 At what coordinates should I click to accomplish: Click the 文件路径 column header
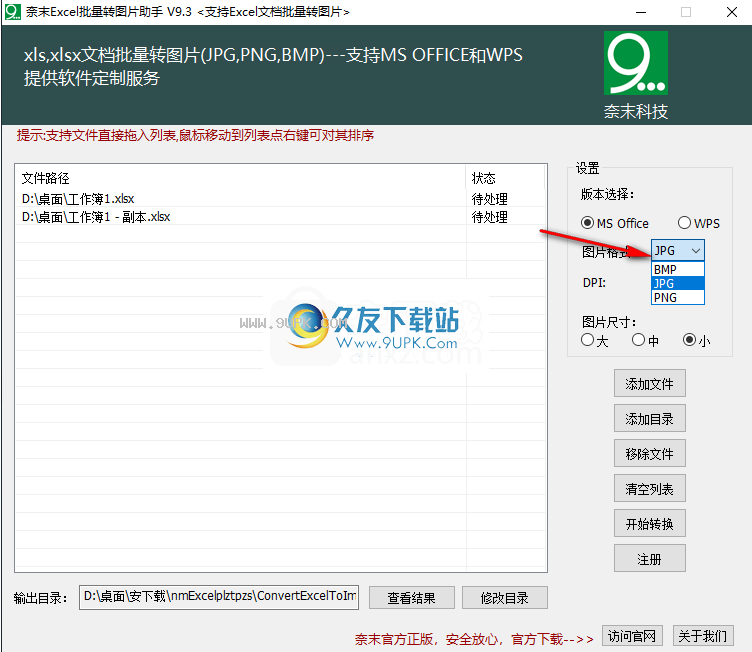point(241,178)
